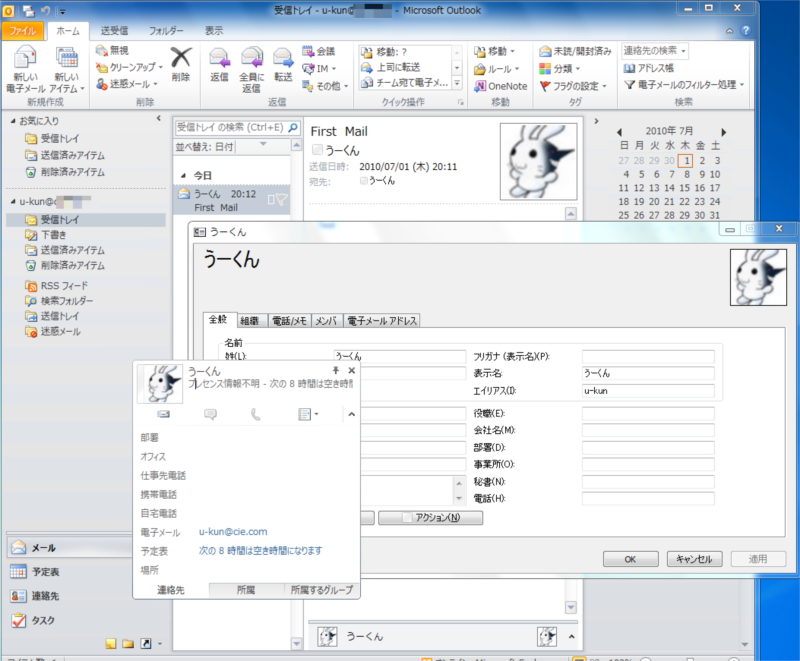Click OK in the contact properties dialog

(x=631, y=559)
